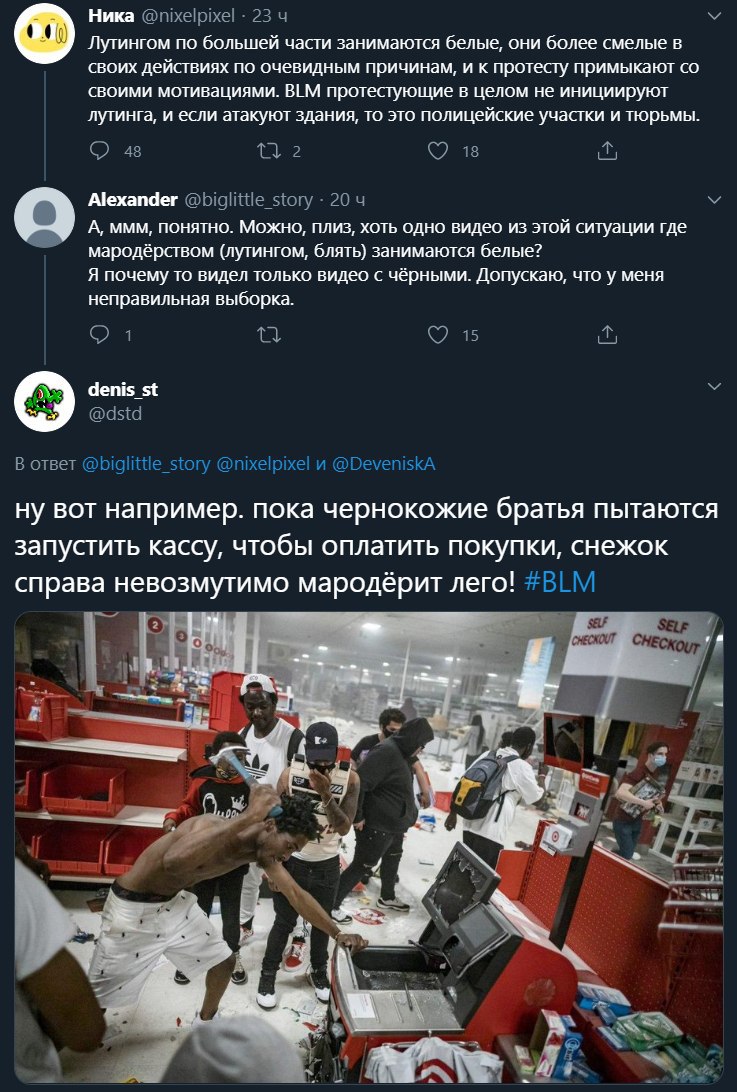This screenshot has height=1092, width=737.
Task: Reply to Alexander's tweet via comment icon
Action: (x=100, y=335)
